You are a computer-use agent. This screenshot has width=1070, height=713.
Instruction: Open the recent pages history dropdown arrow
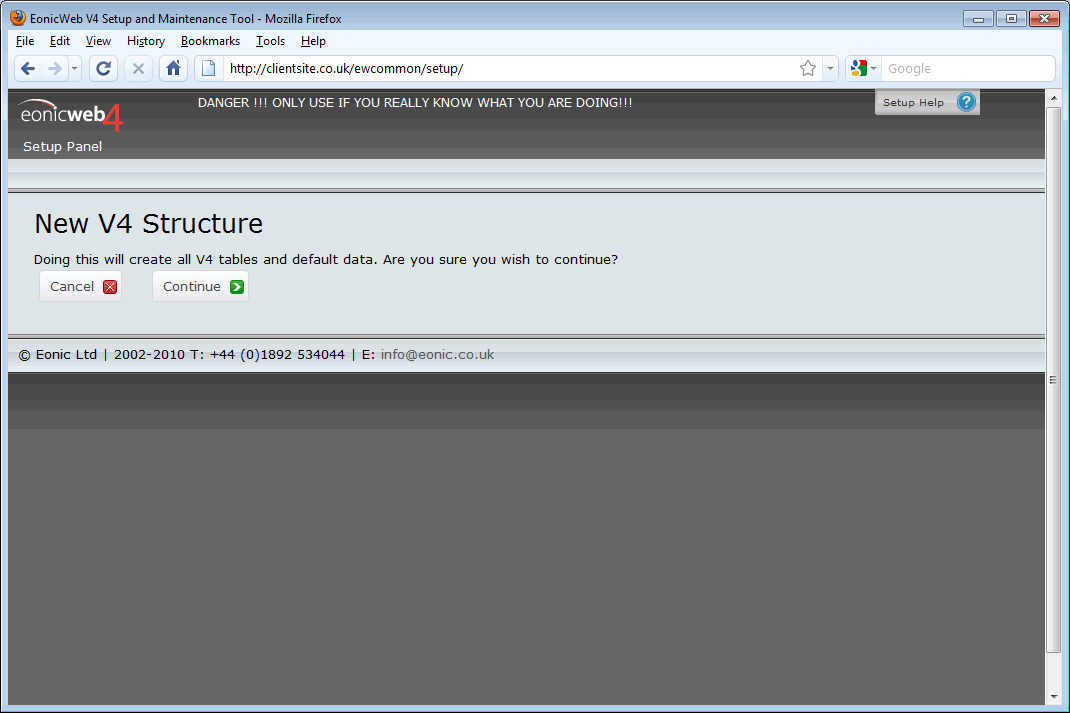(x=74, y=68)
